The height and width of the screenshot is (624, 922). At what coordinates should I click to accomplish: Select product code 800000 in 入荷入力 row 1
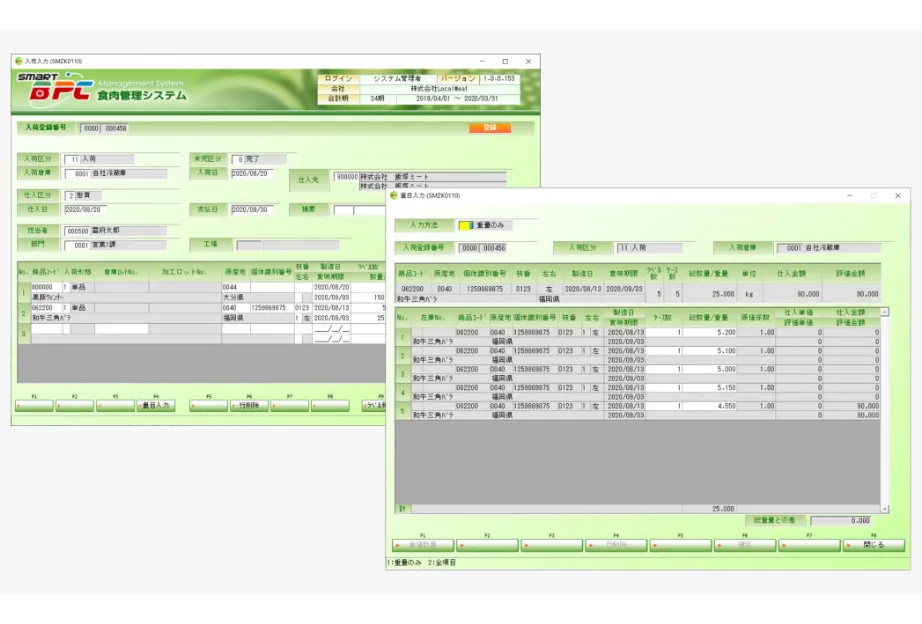46,287
